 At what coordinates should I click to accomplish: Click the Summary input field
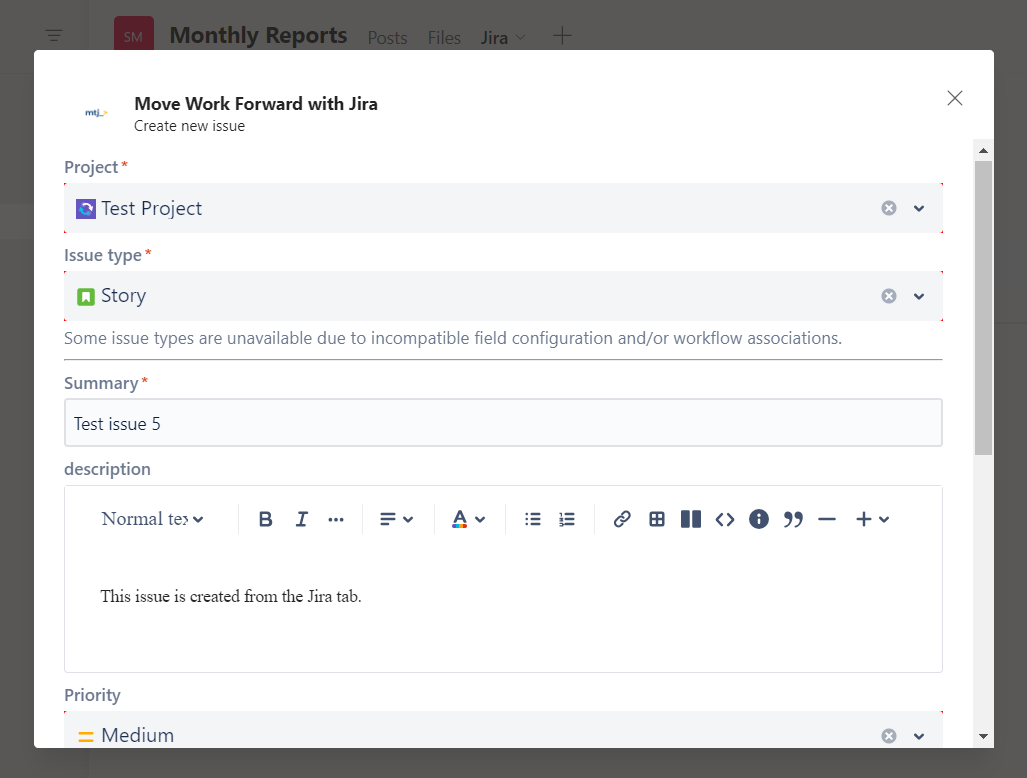503,423
